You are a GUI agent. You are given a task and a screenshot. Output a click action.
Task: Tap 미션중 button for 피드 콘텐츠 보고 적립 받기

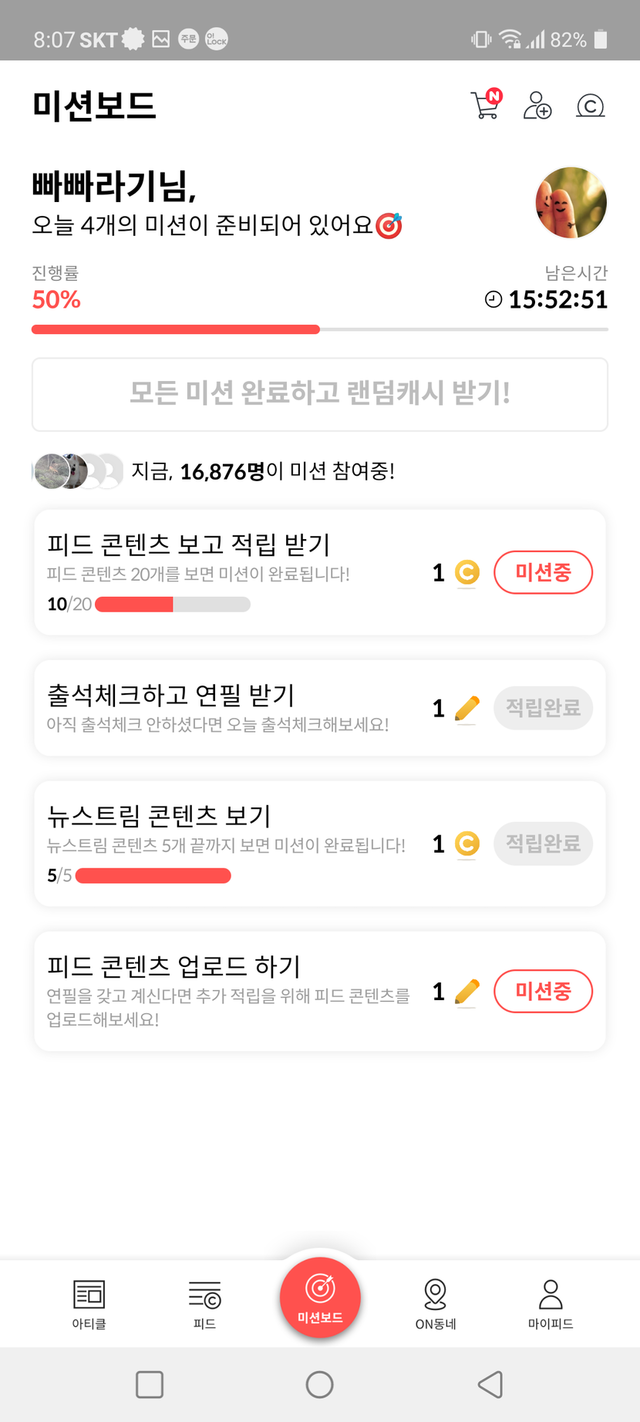(543, 572)
